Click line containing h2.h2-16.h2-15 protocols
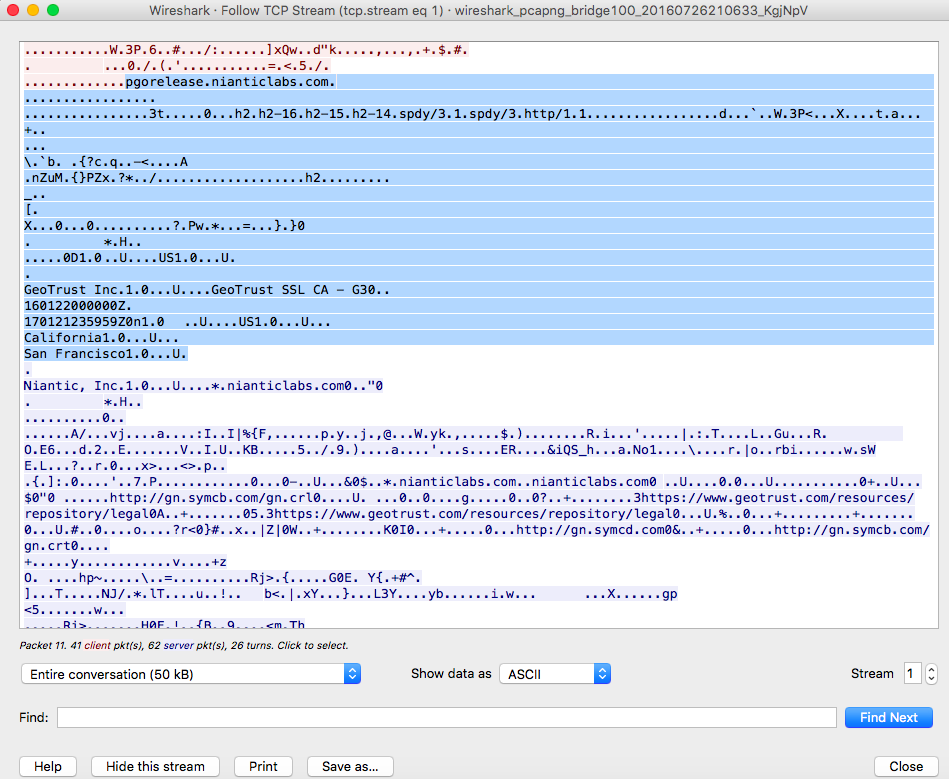Viewport: 949px width, 779px height. (x=472, y=114)
